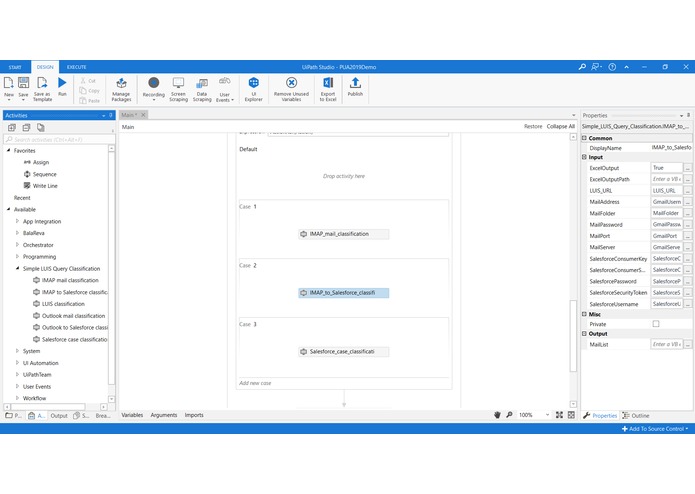Switch to the Outline tab

pos(636,416)
